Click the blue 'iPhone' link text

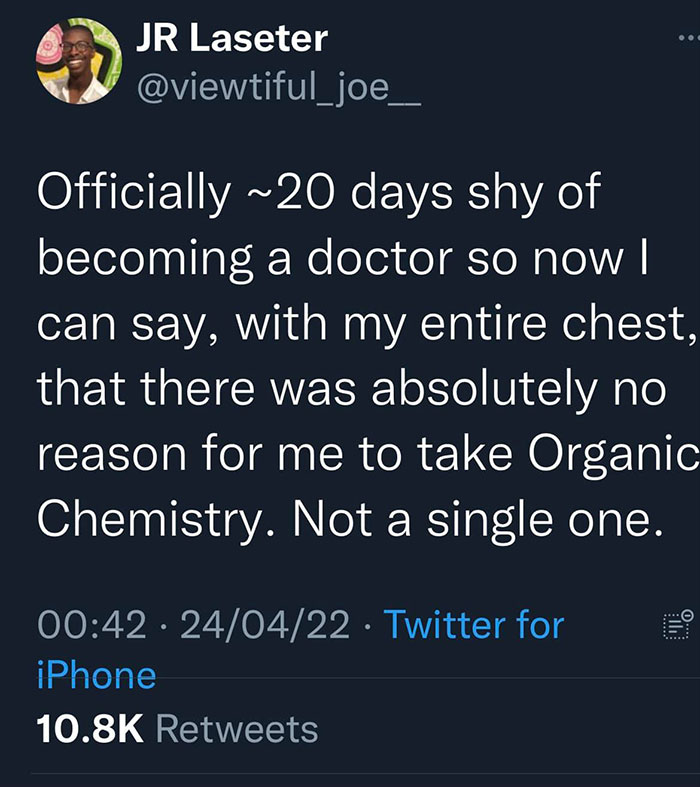pyautogui.click(x=96, y=675)
